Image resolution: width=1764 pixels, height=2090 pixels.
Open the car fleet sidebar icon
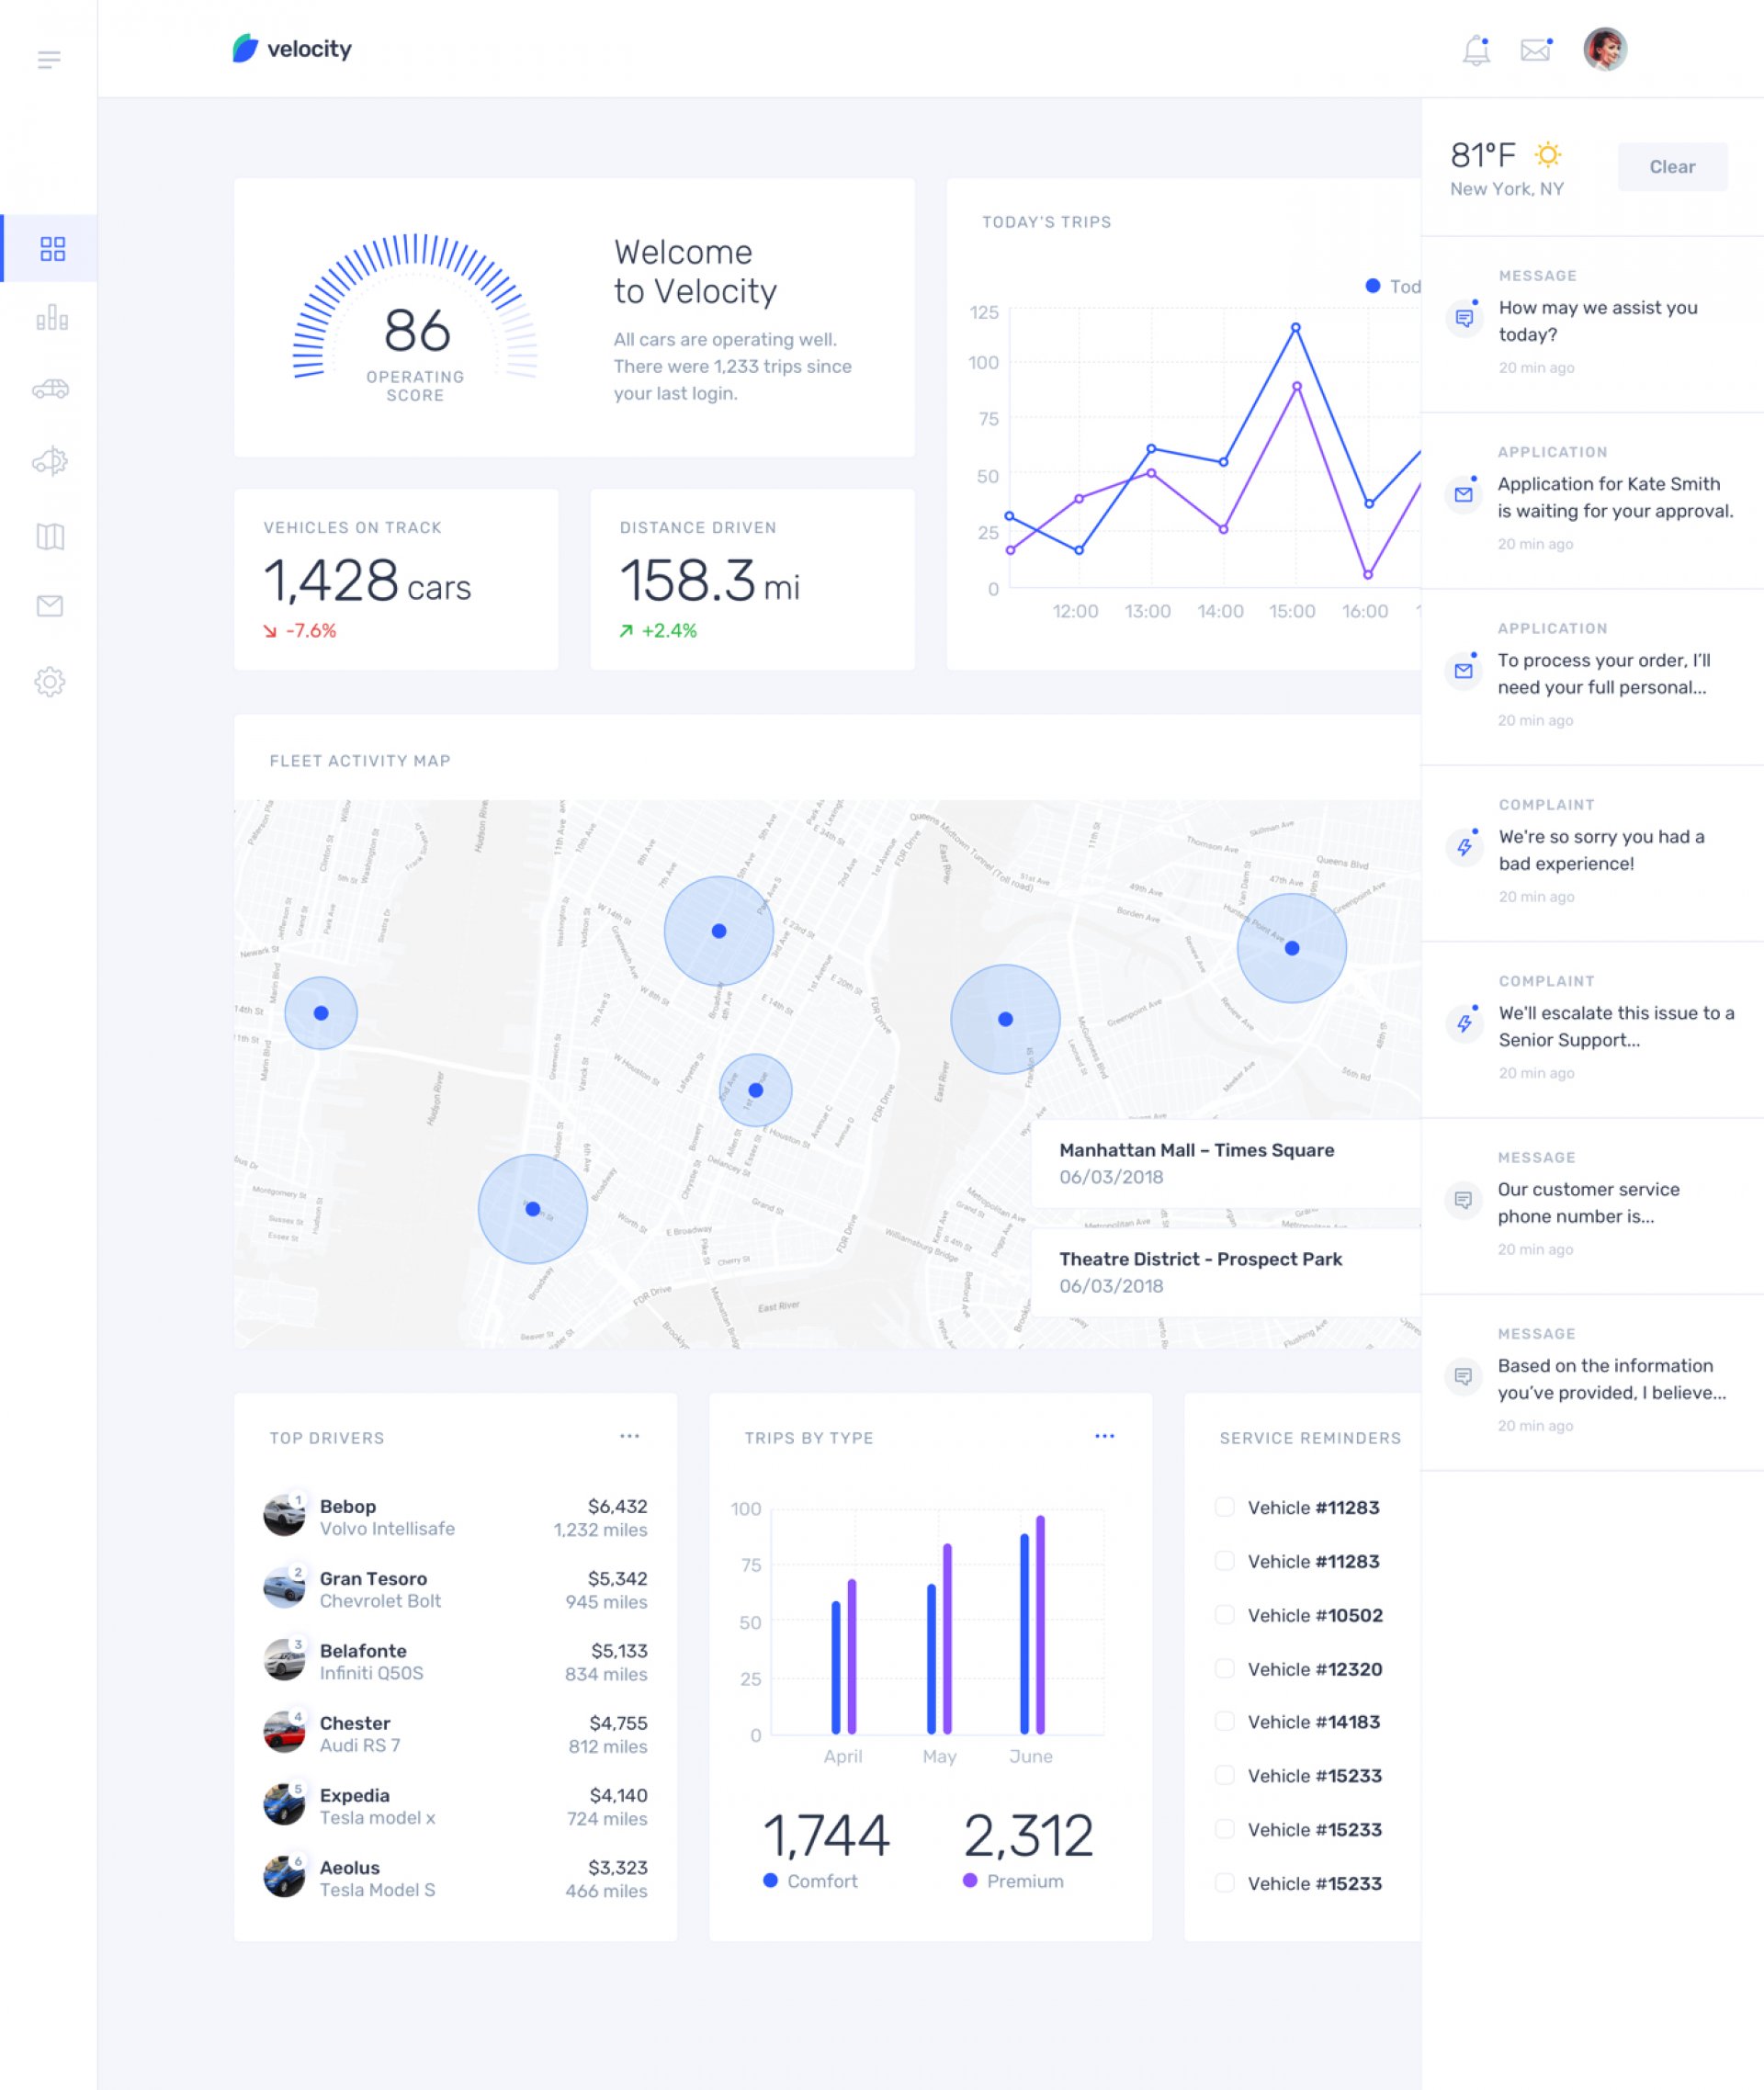click(50, 389)
